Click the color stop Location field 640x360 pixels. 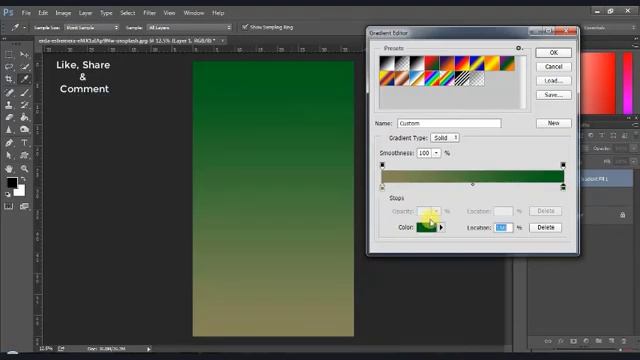[504, 228]
